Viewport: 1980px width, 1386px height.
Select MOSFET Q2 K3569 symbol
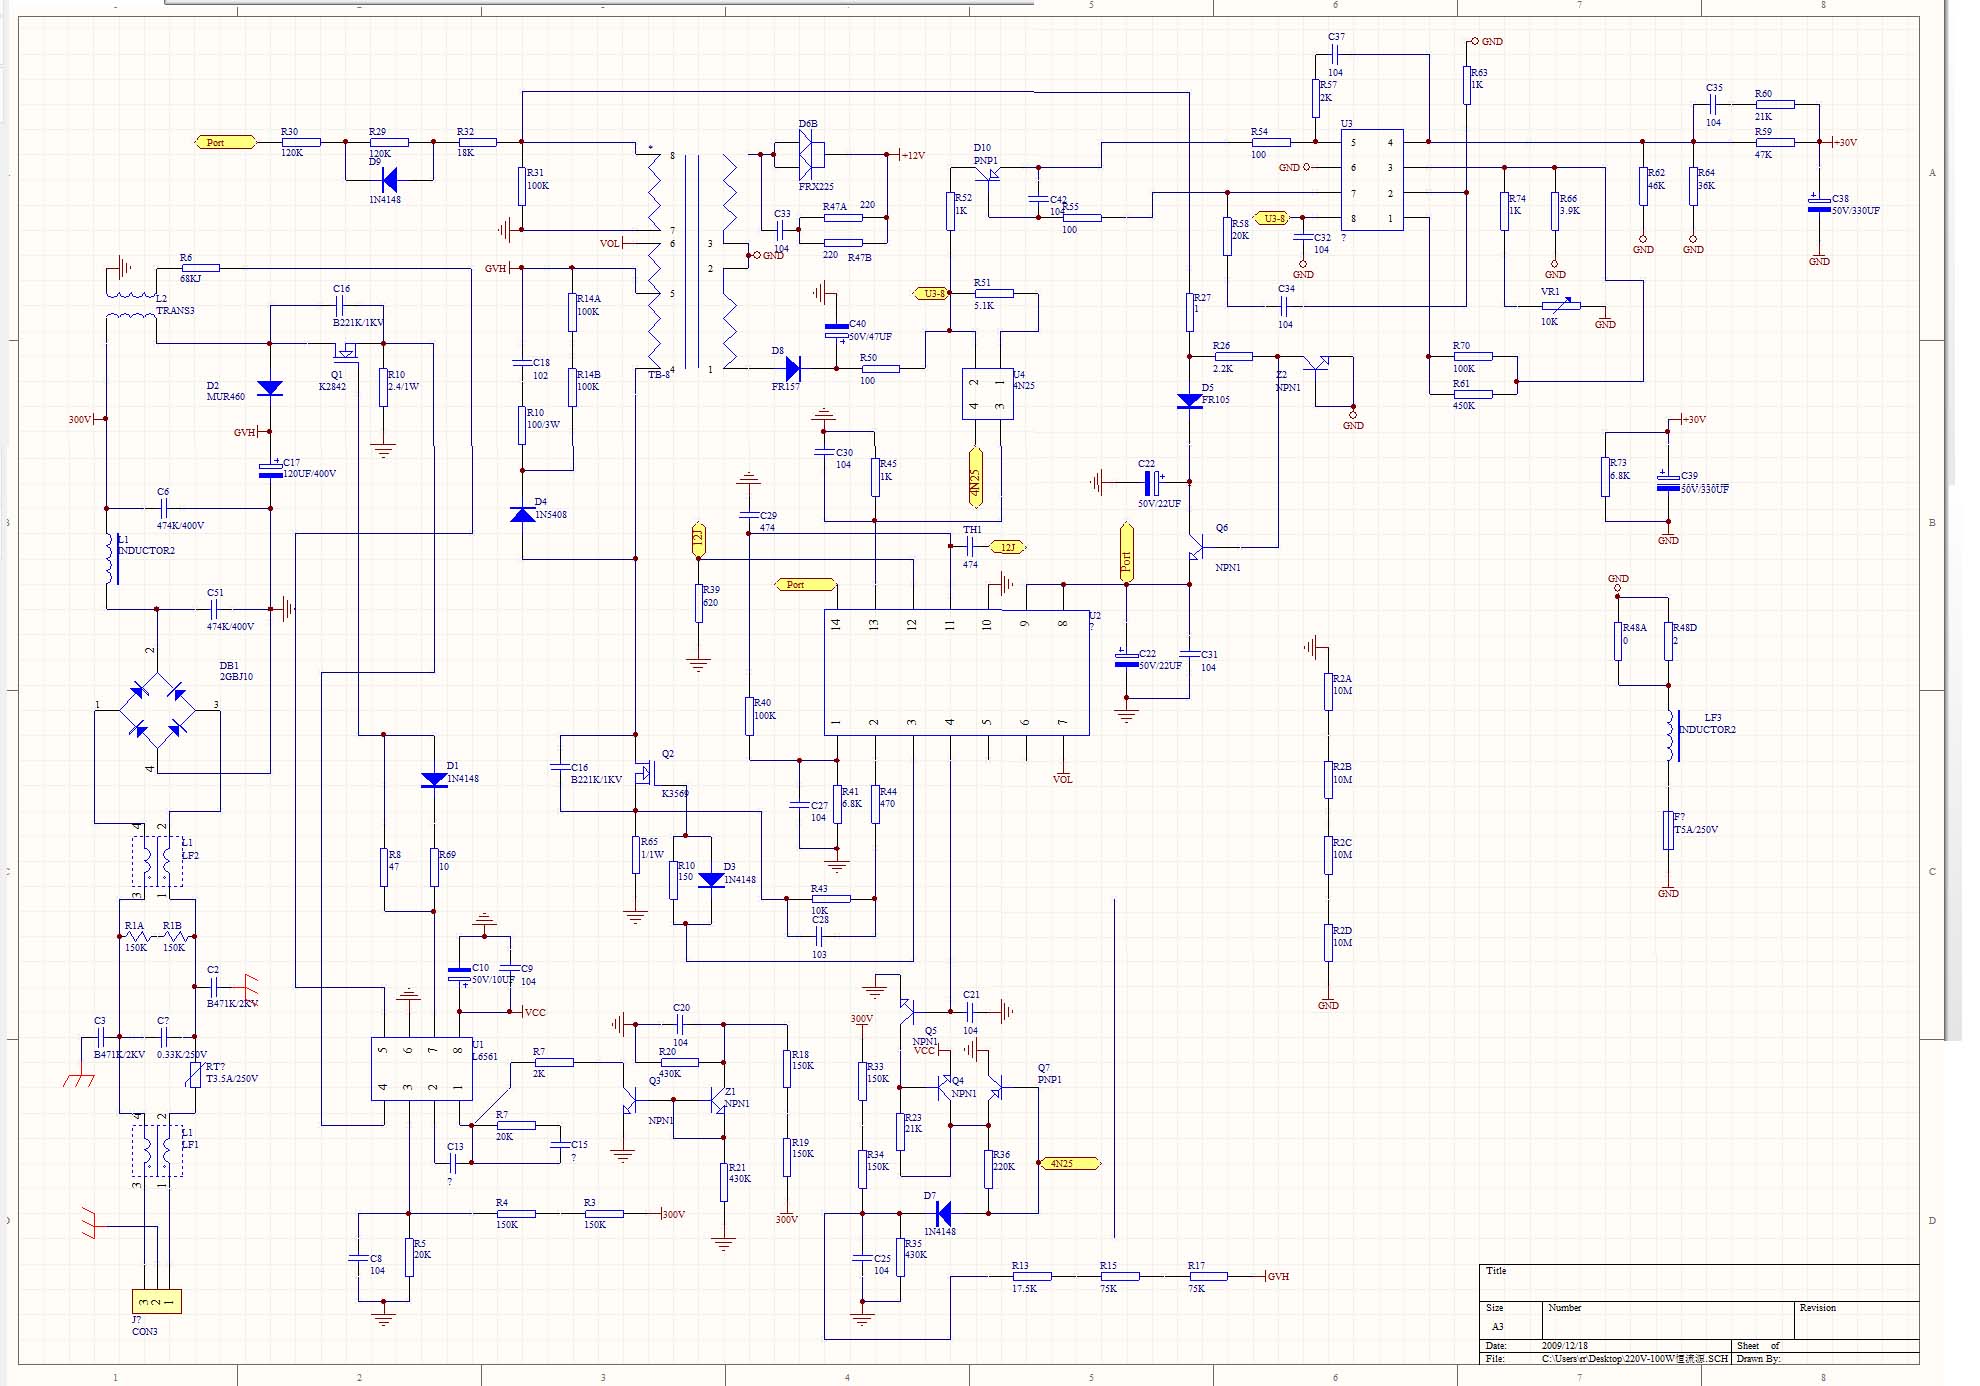647,772
